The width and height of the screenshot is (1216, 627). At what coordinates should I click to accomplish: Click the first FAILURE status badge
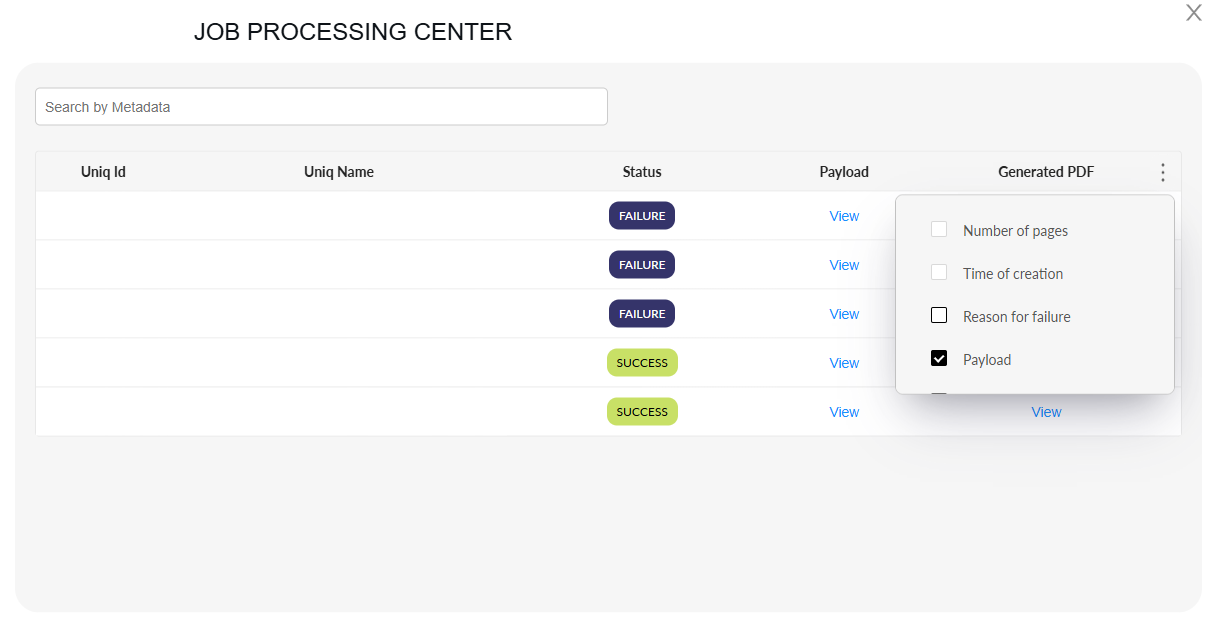pyautogui.click(x=642, y=216)
